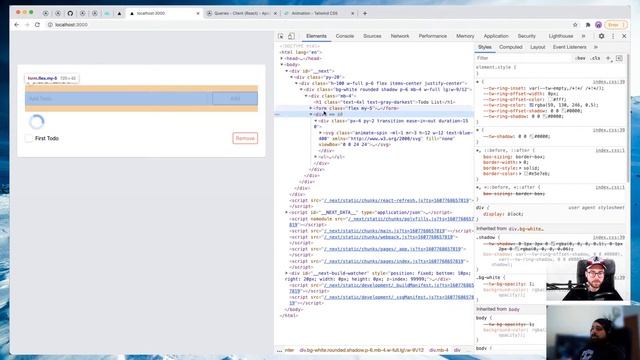
Task: Bookmark this page with the star icon
Action: click(575, 25)
